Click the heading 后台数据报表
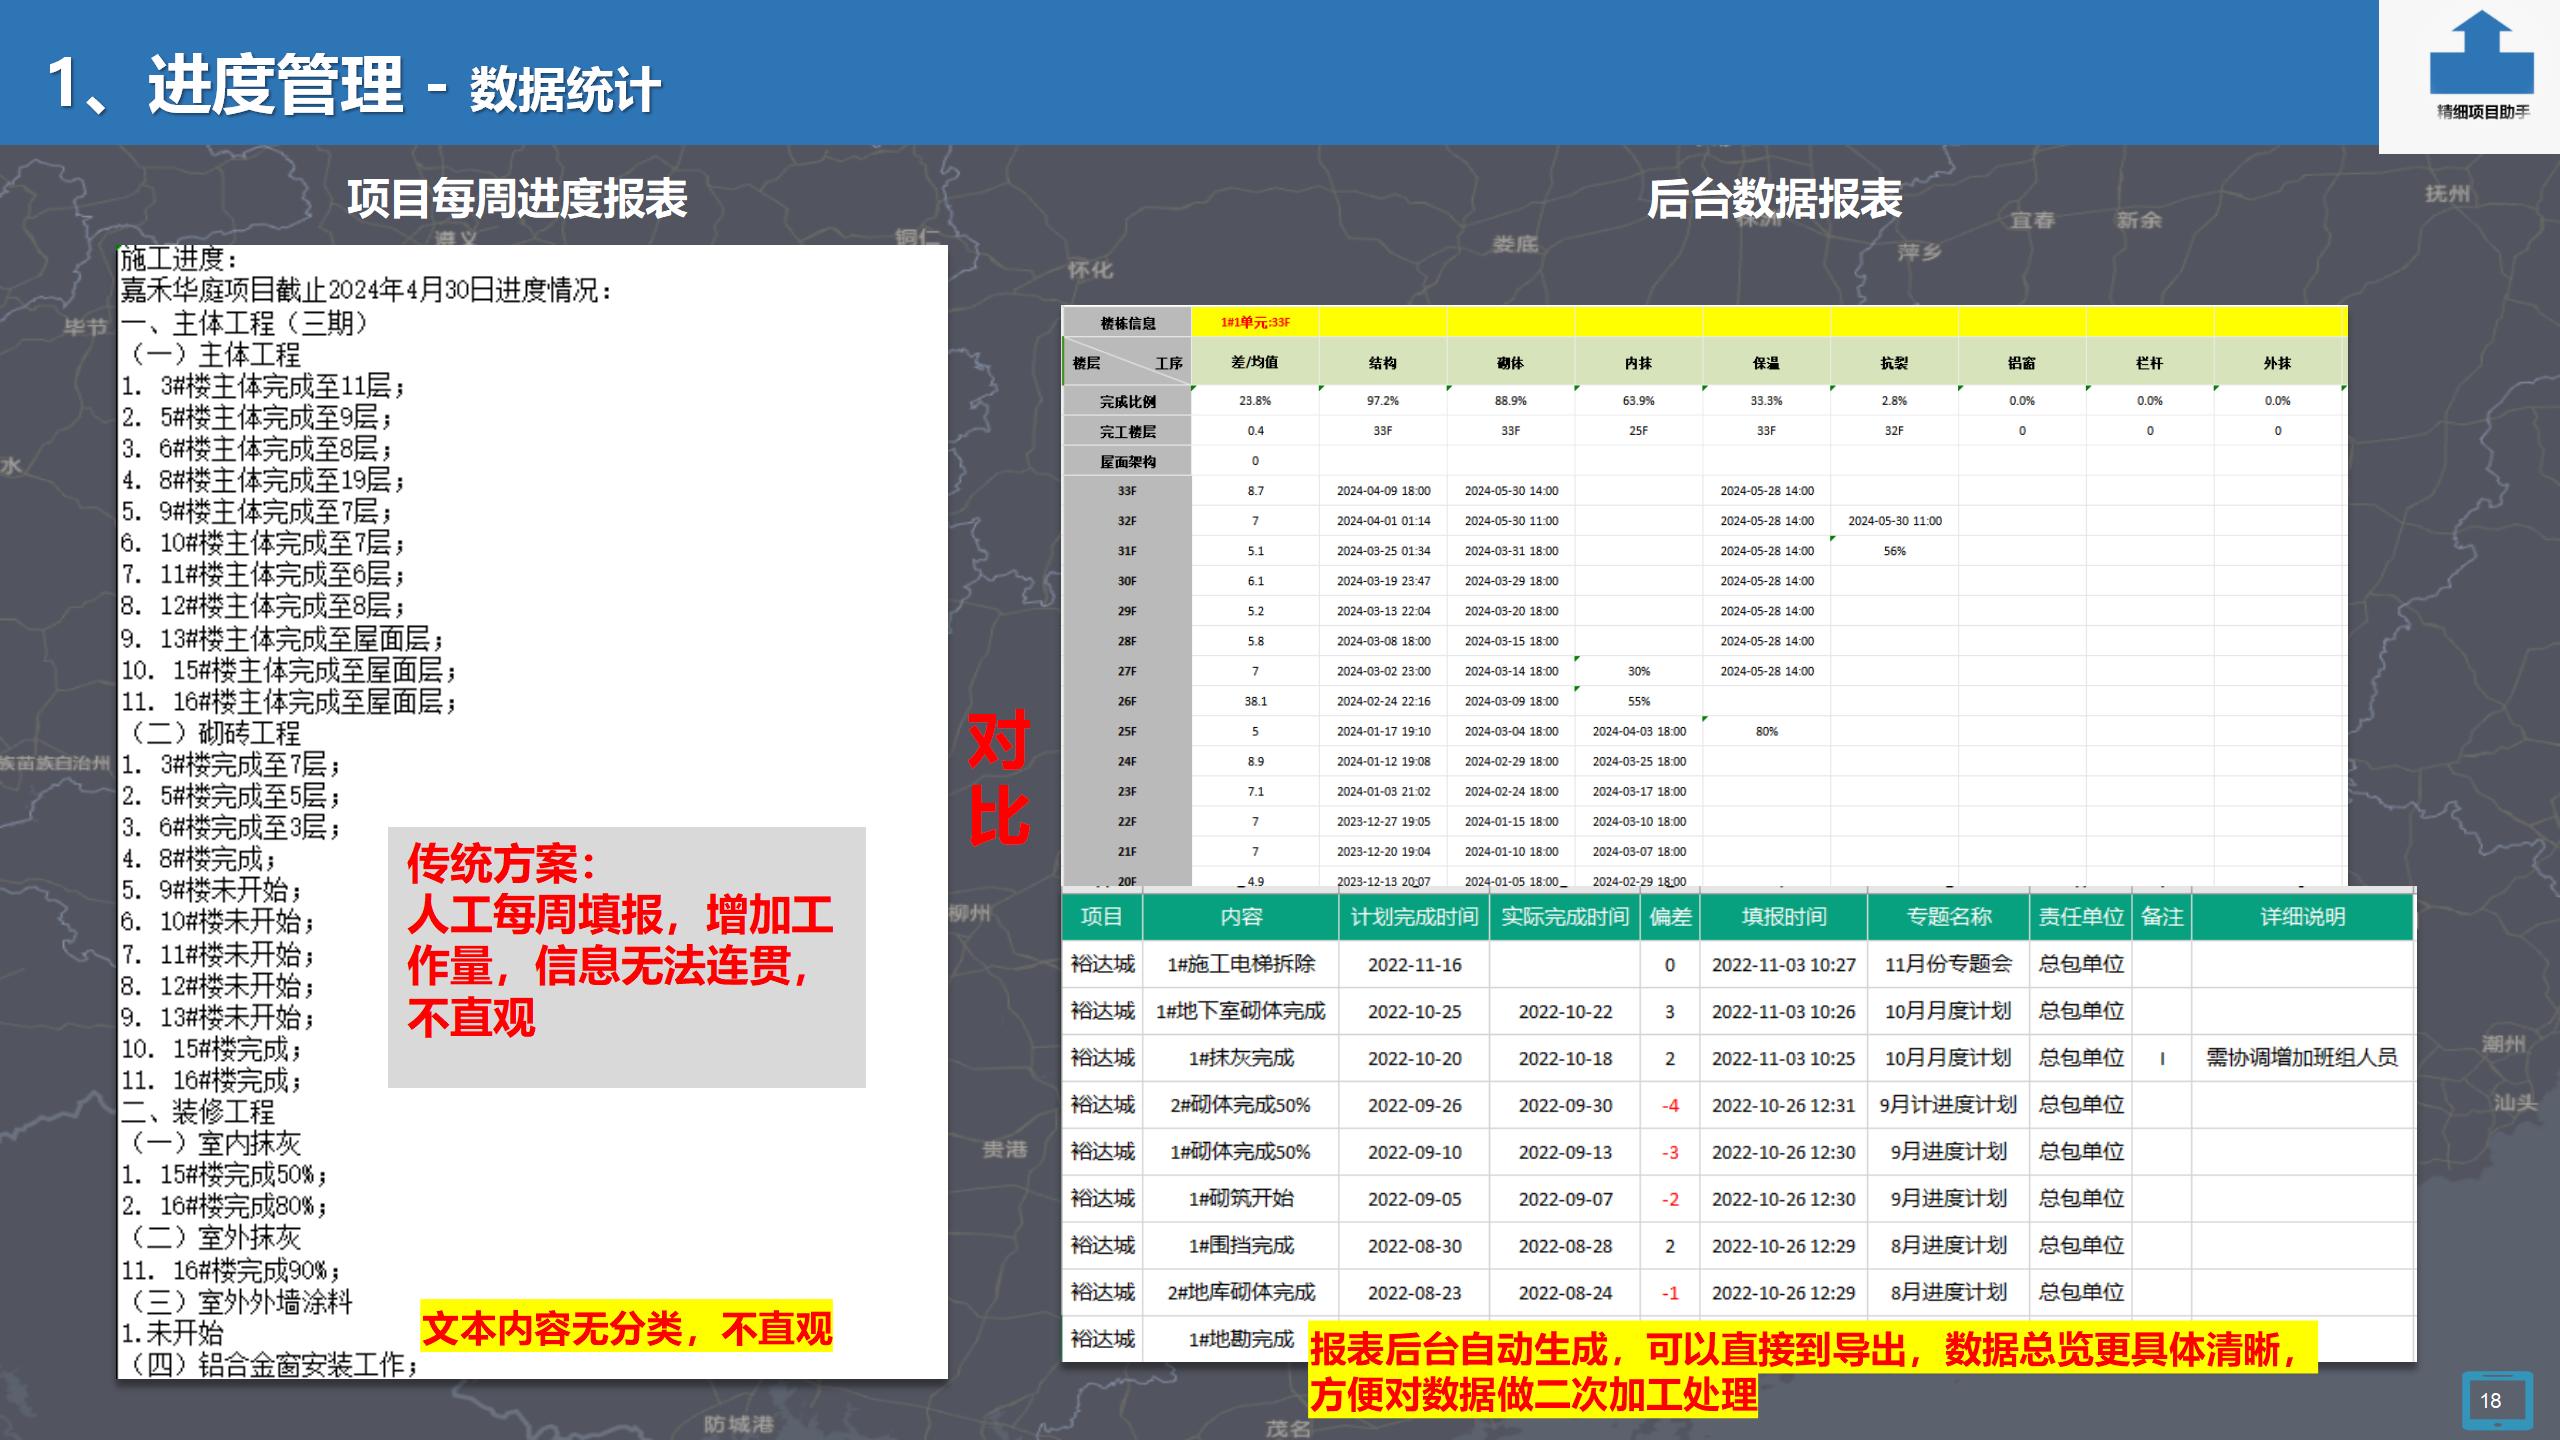 (1774, 198)
